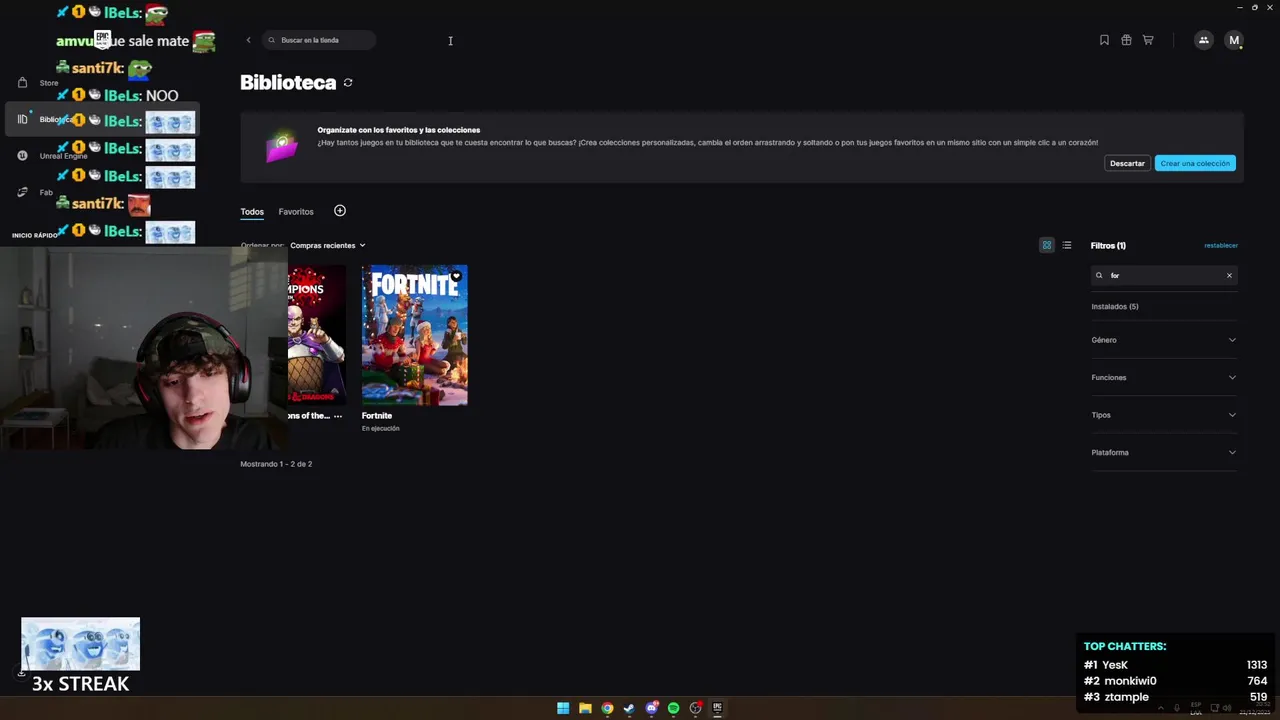Click the 'Filtros (1)' heading
1280x720 pixels.
click(1108, 246)
